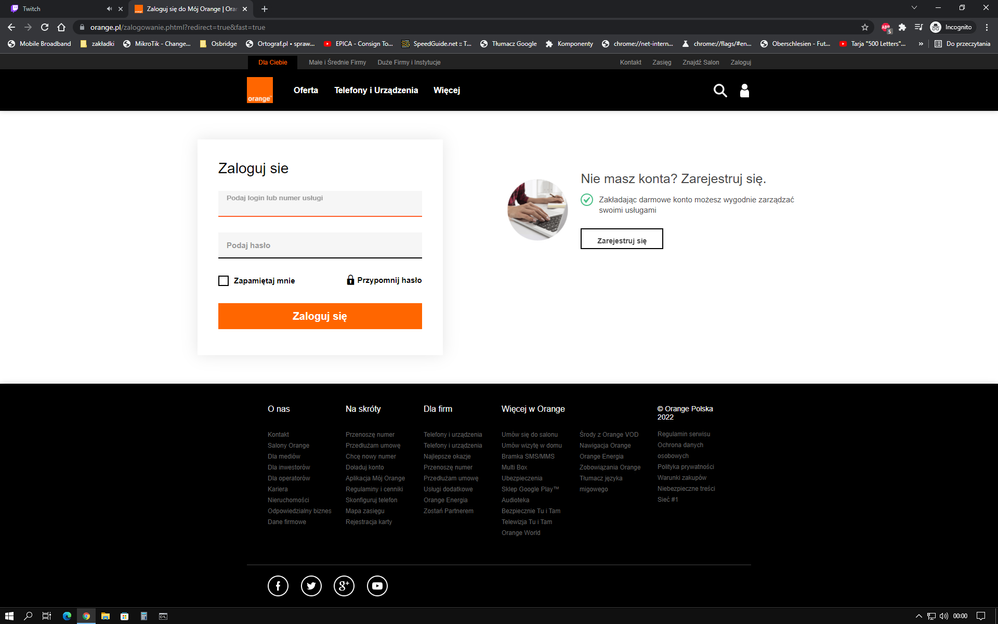Open the Zasięg link in top bar
This screenshot has height=624, width=998.
pyautogui.click(x=662, y=62)
